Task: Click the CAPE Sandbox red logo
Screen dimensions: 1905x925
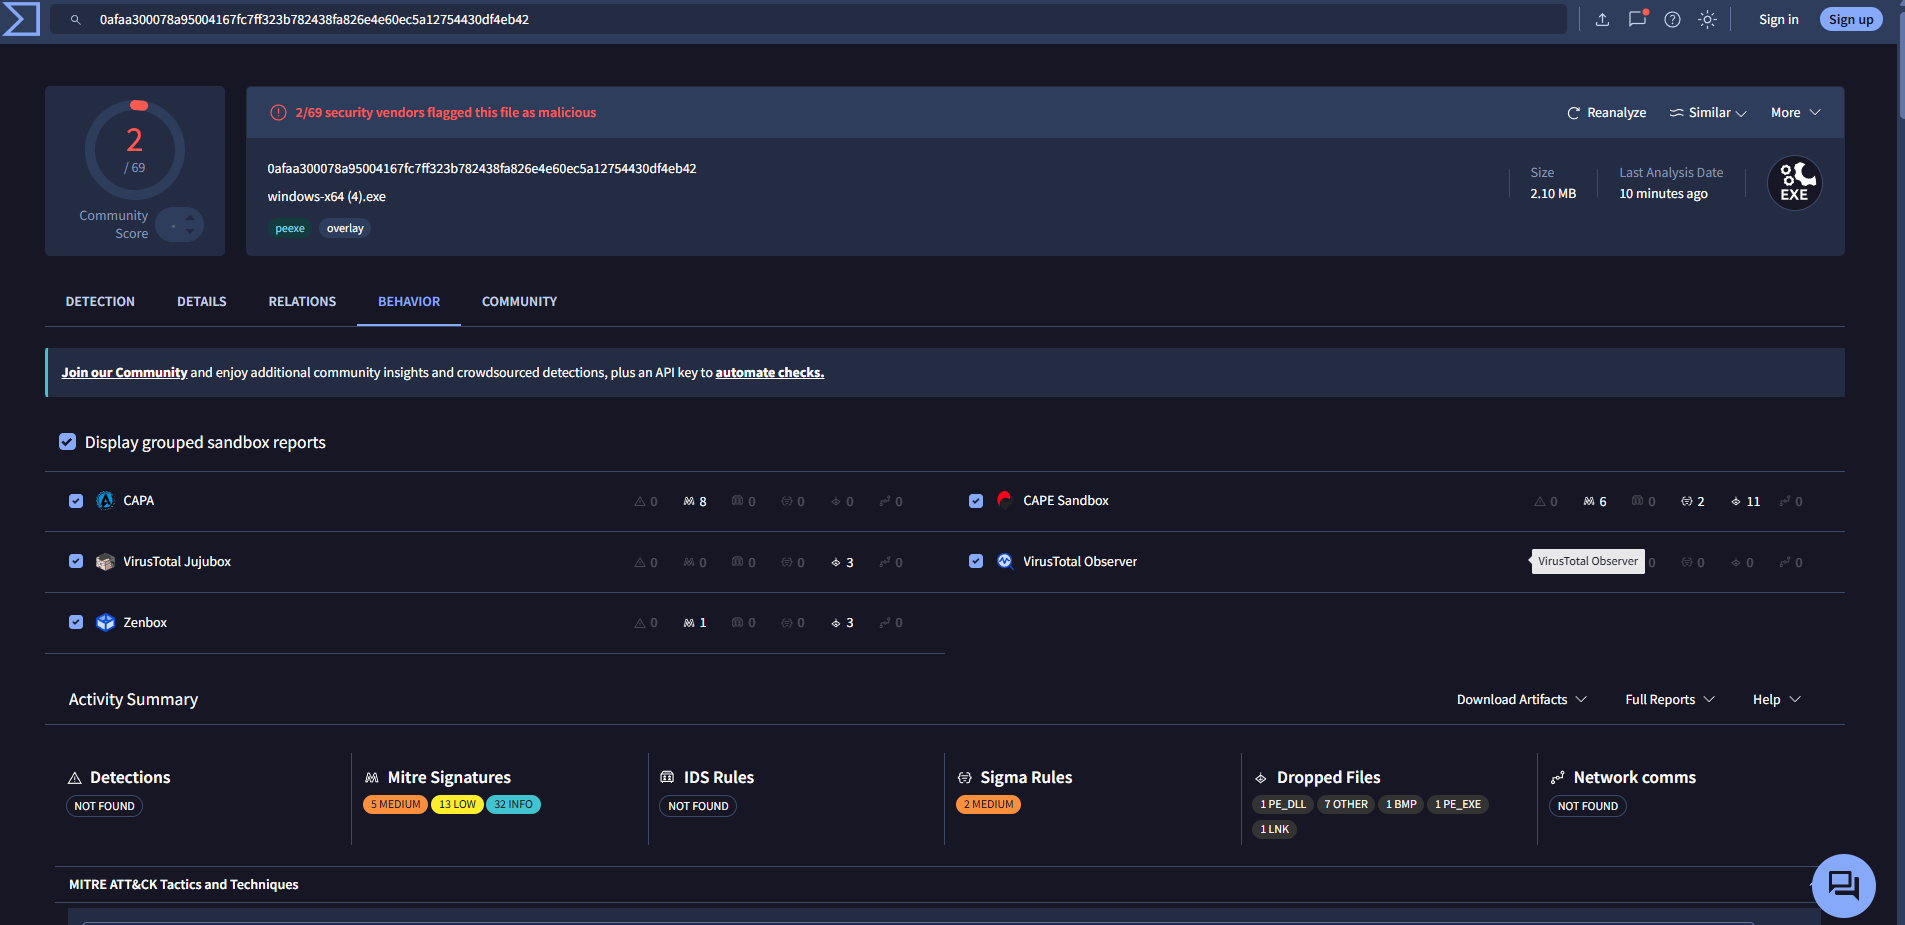Action: (1005, 500)
